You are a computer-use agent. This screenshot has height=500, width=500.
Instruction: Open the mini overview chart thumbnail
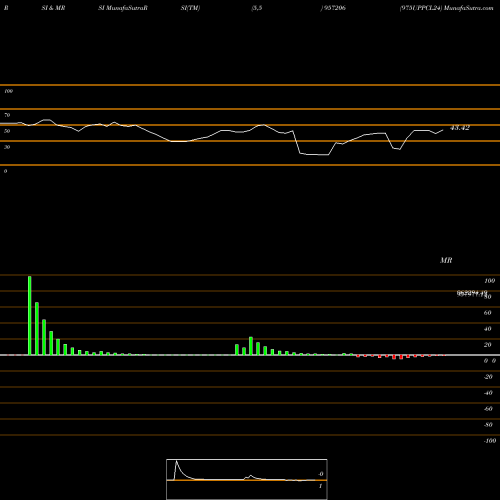pyautogui.click(x=247, y=479)
